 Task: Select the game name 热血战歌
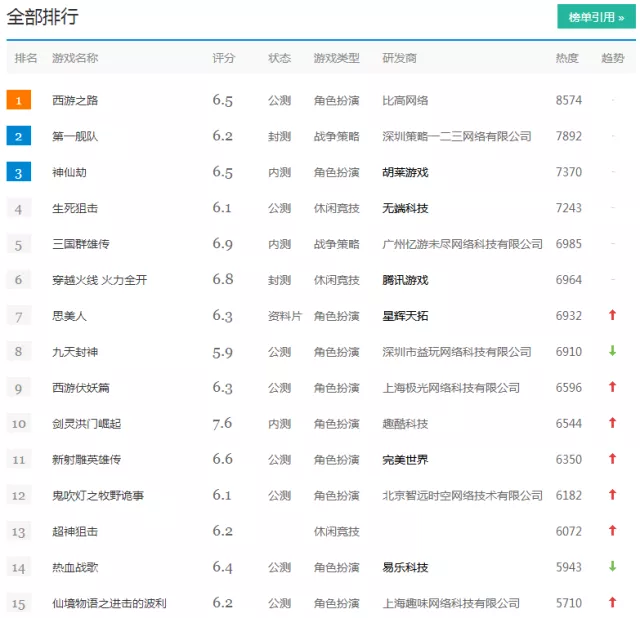click(x=75, y=567)
